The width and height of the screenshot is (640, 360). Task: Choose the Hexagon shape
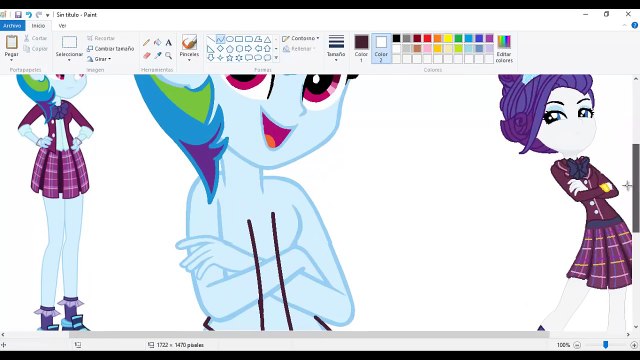tap(239, 49)
